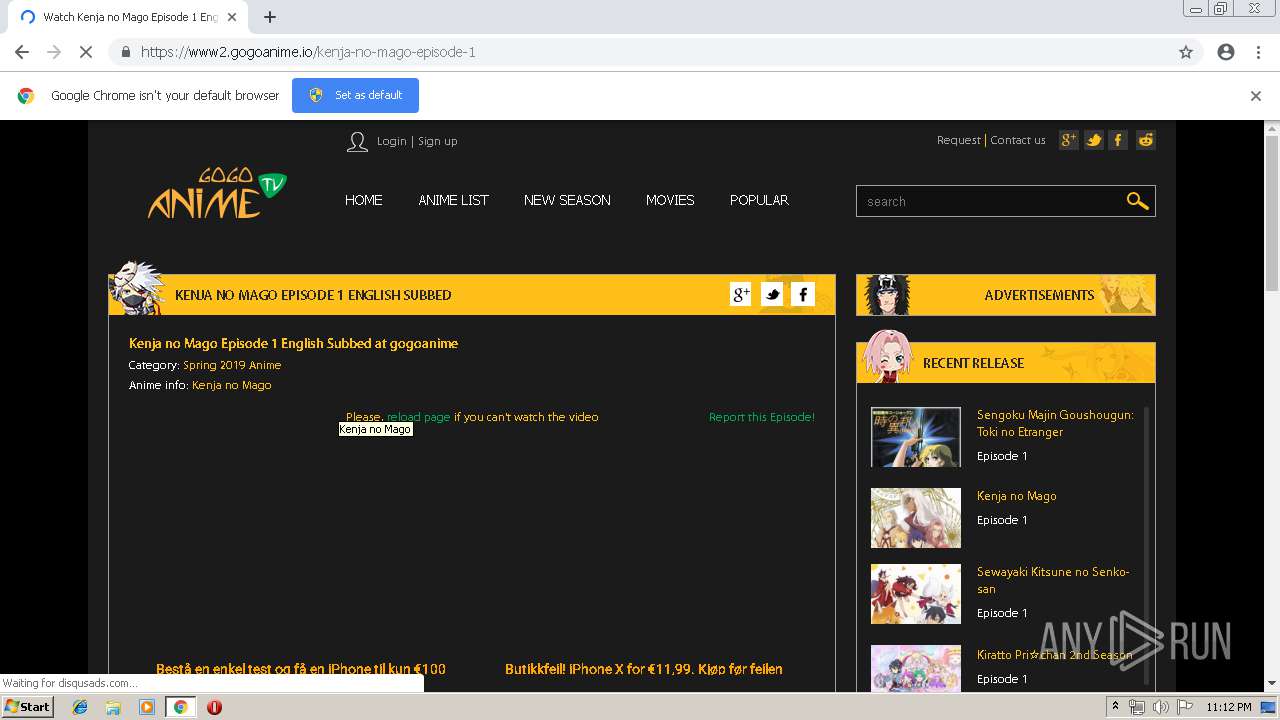
Task: Click the iPhone X €11,99 ad link
Action: tap(644, 669)
